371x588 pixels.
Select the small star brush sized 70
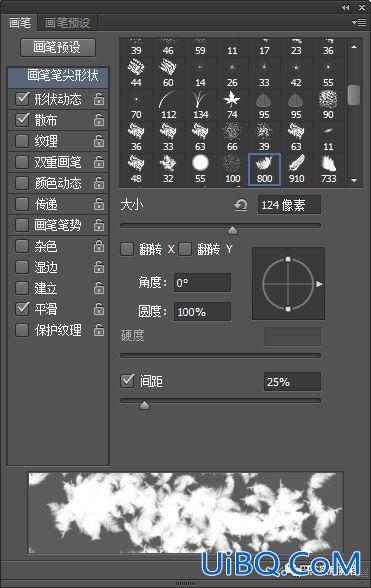(136, 105)
